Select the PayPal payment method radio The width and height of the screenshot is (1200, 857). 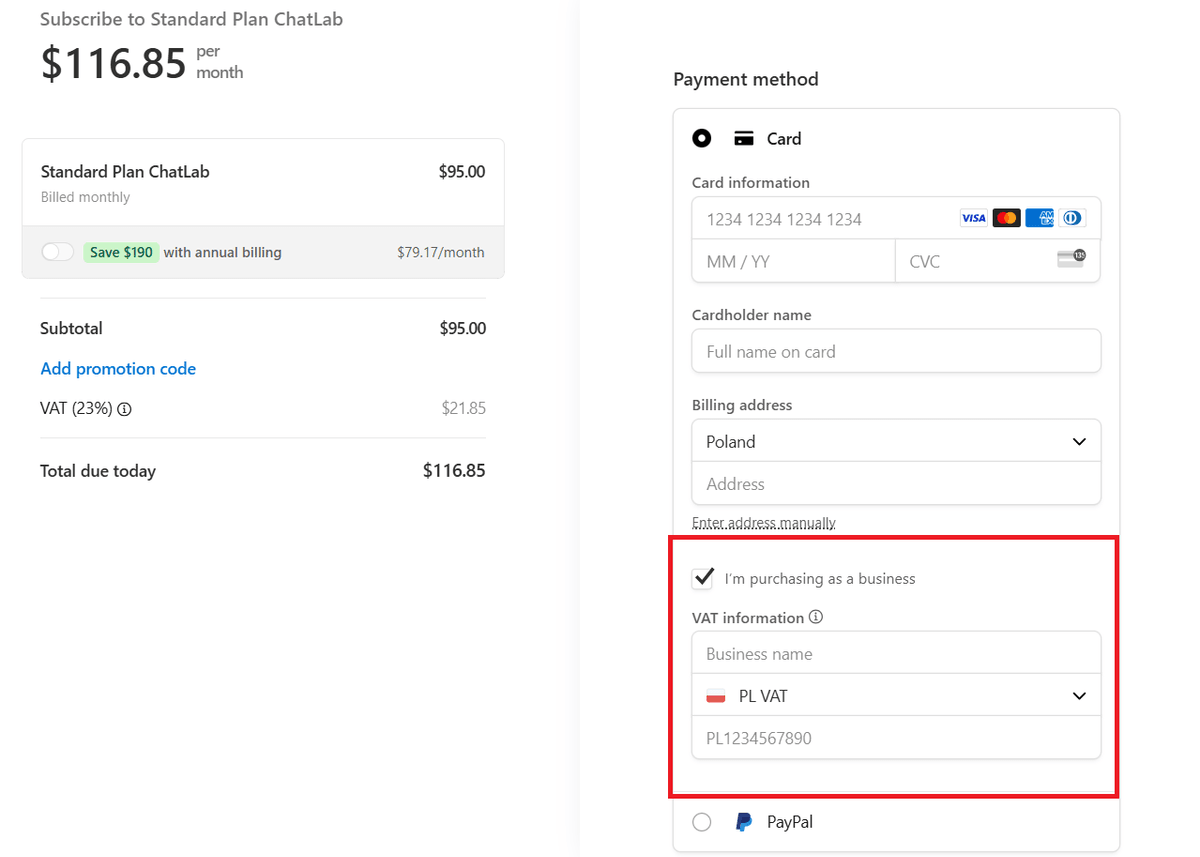[x=701, y=821]
